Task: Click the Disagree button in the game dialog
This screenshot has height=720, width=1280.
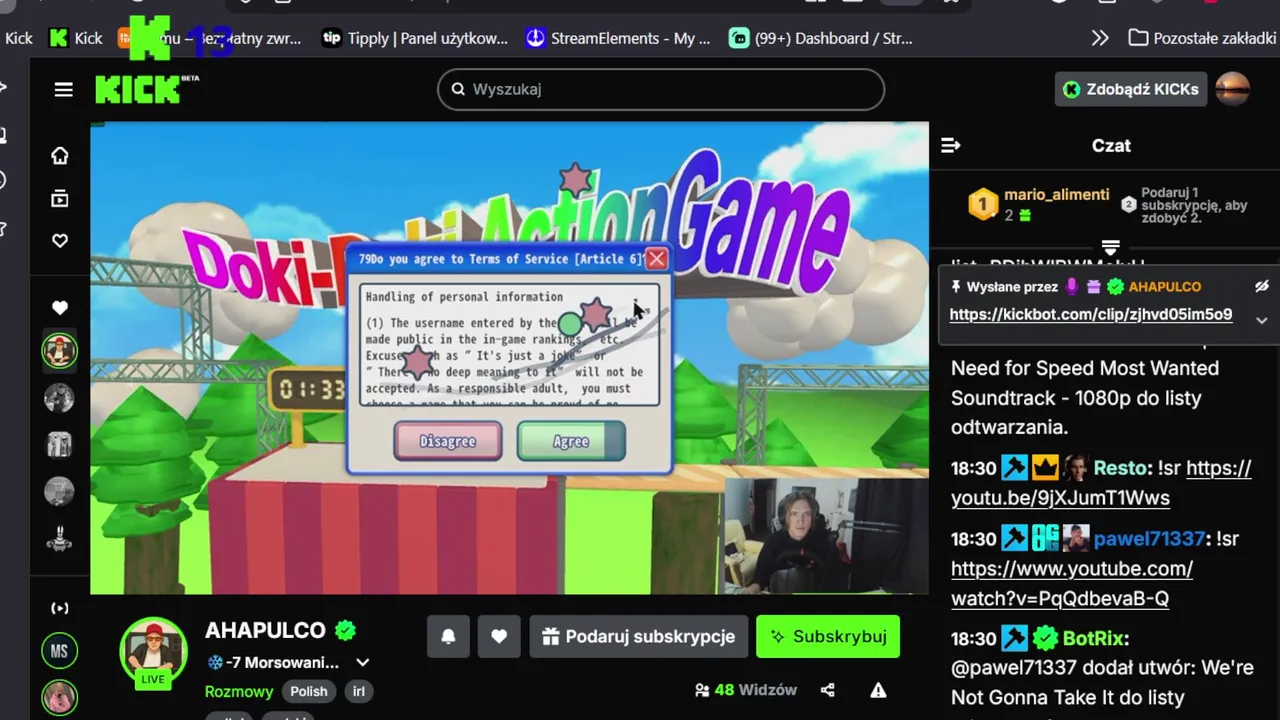Action: [x=448, y=441]
